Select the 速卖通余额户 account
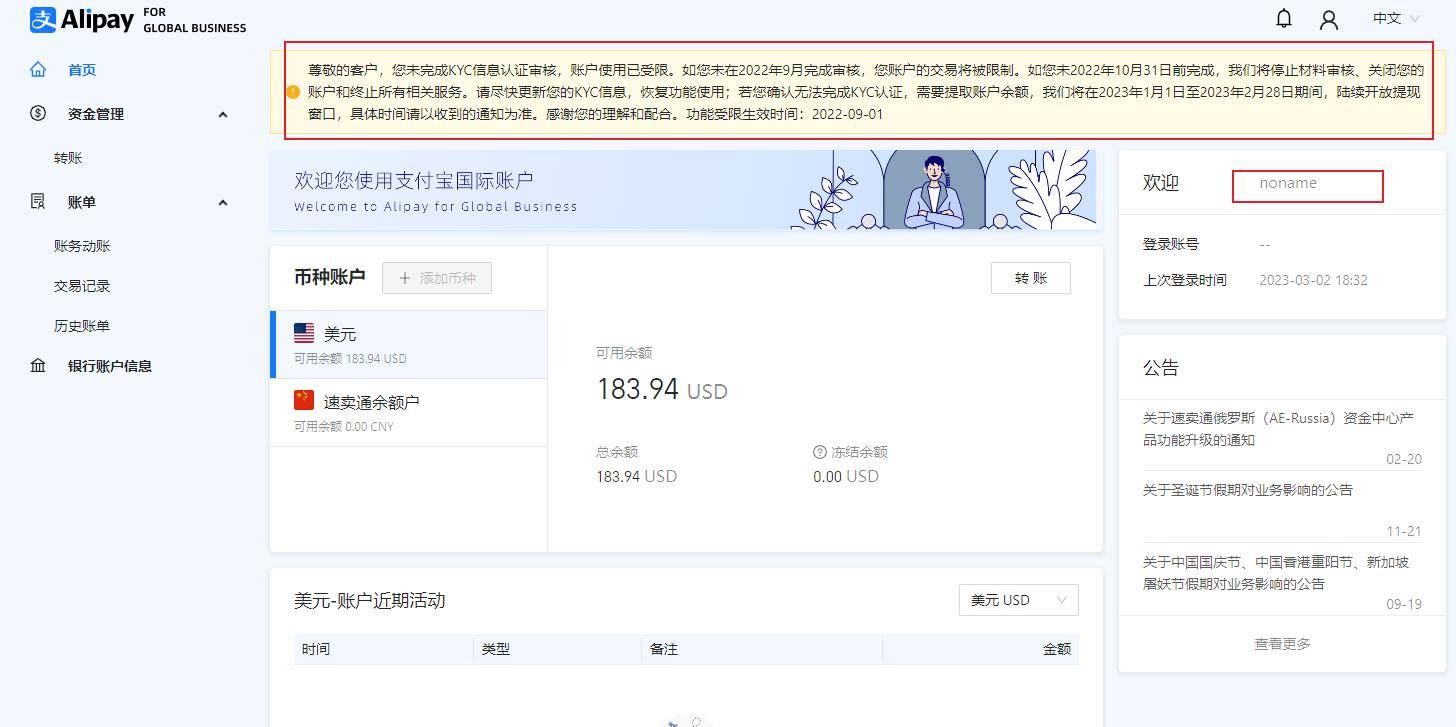Image resolution: width=1456 pixels, height=727 pixels. coord(409,412)
